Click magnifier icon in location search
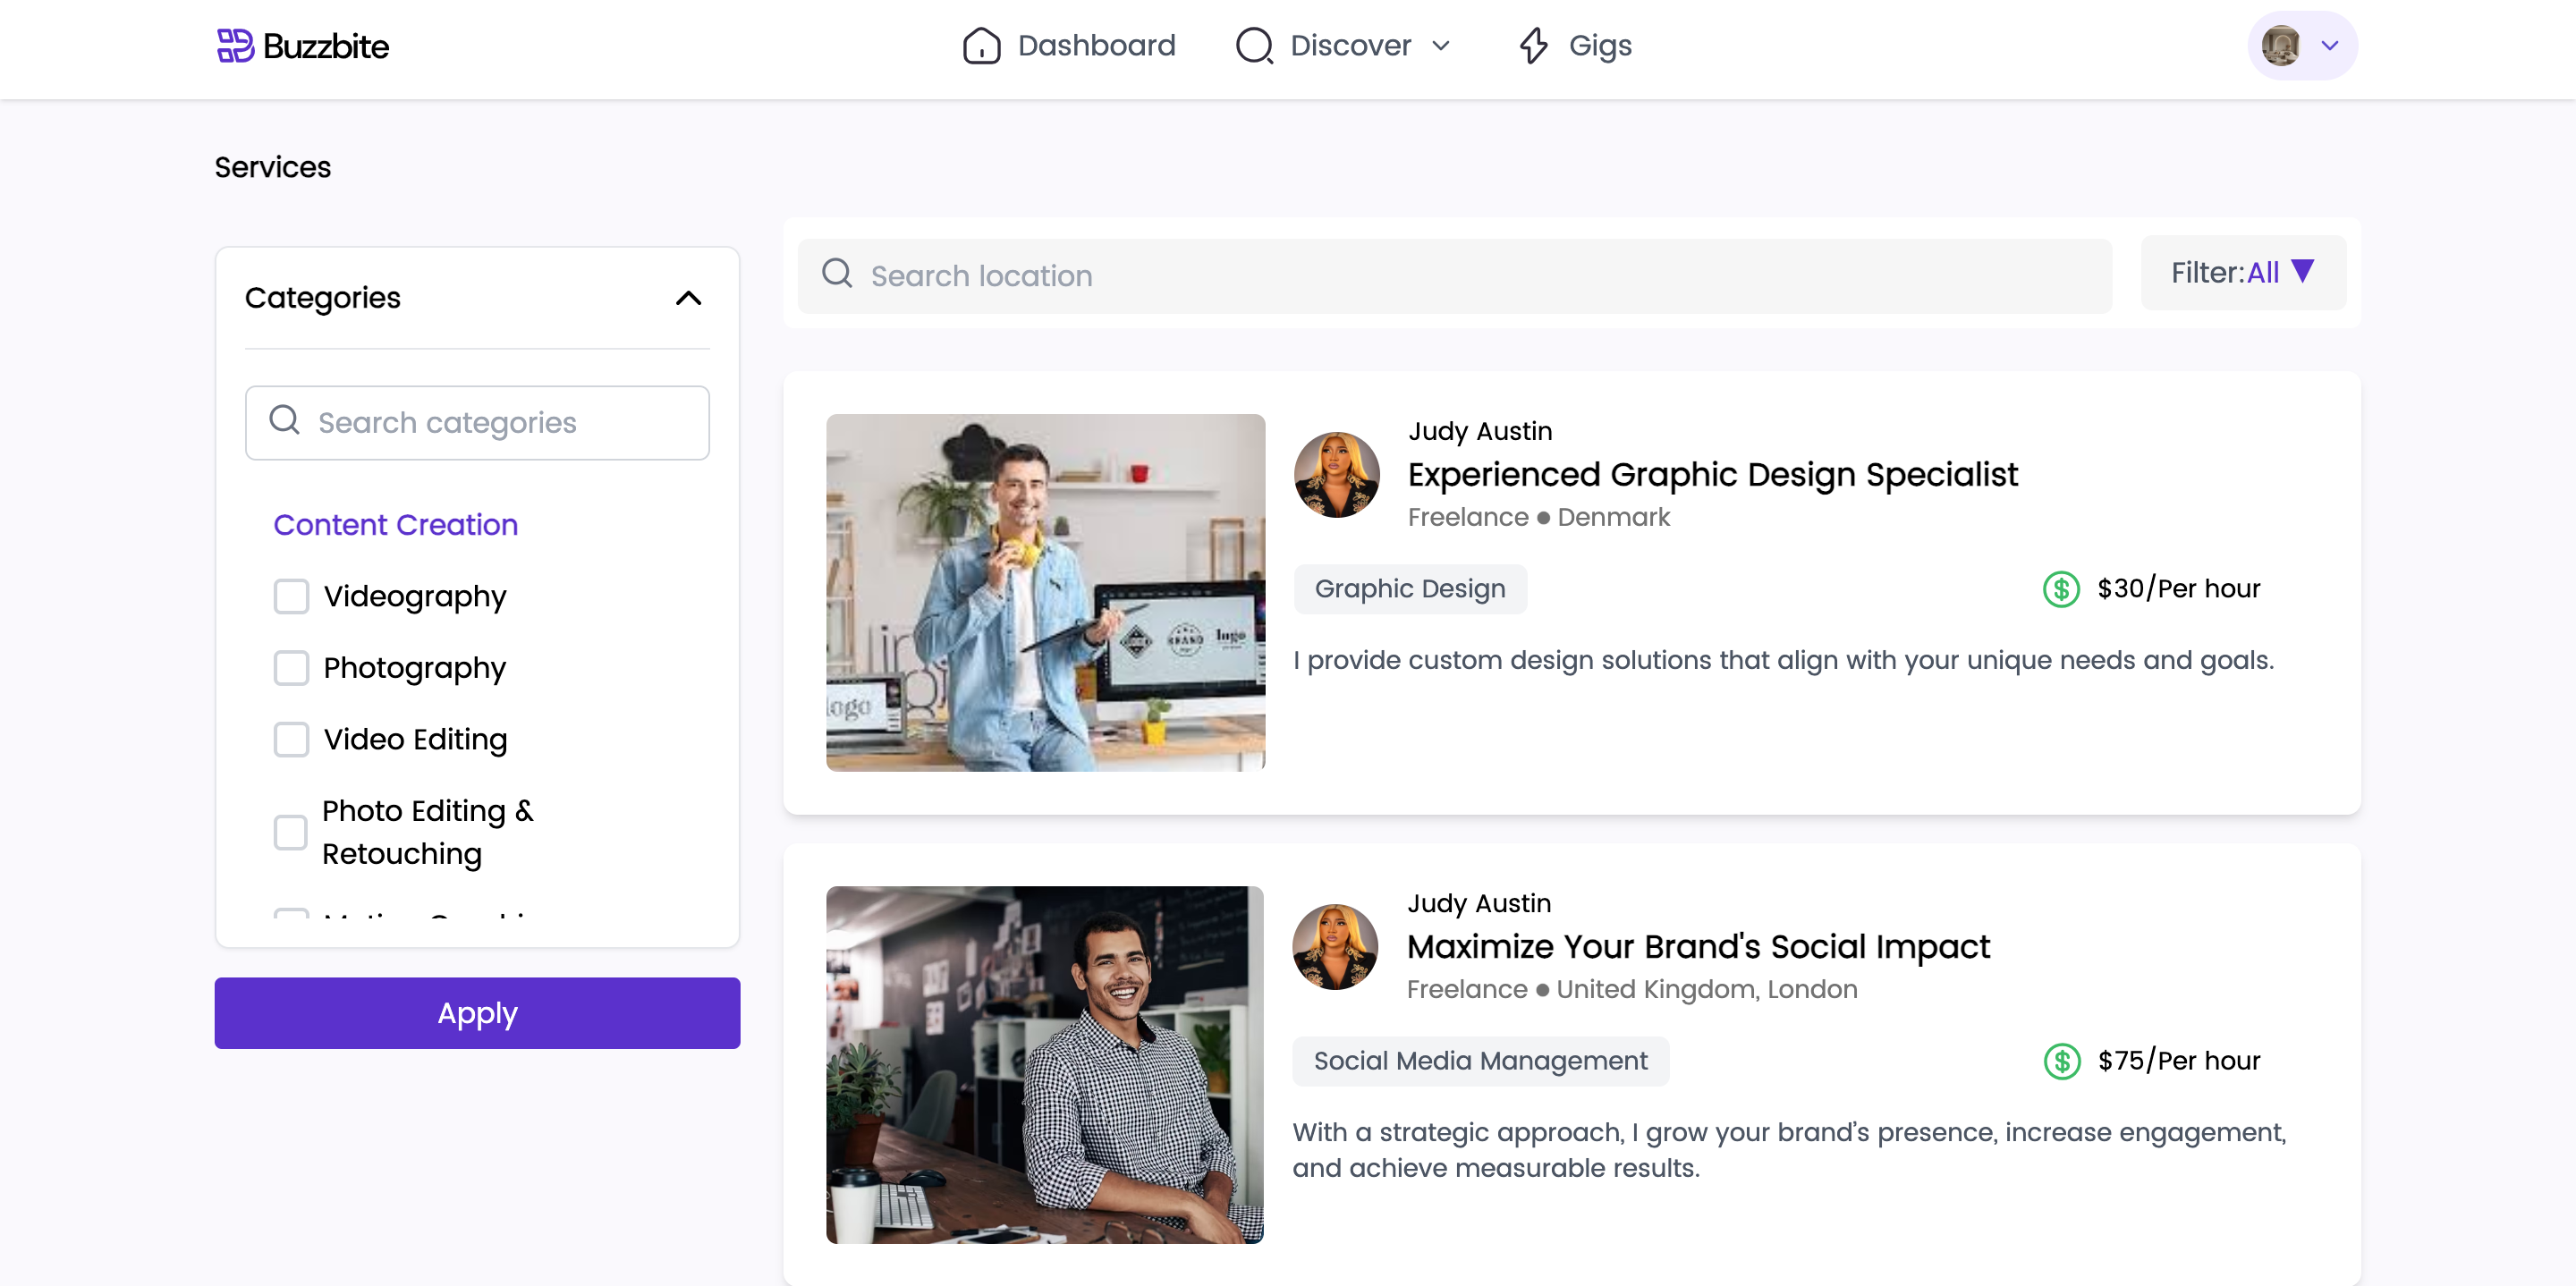Screen dimensions: 2576x1286 click(837, 274)
